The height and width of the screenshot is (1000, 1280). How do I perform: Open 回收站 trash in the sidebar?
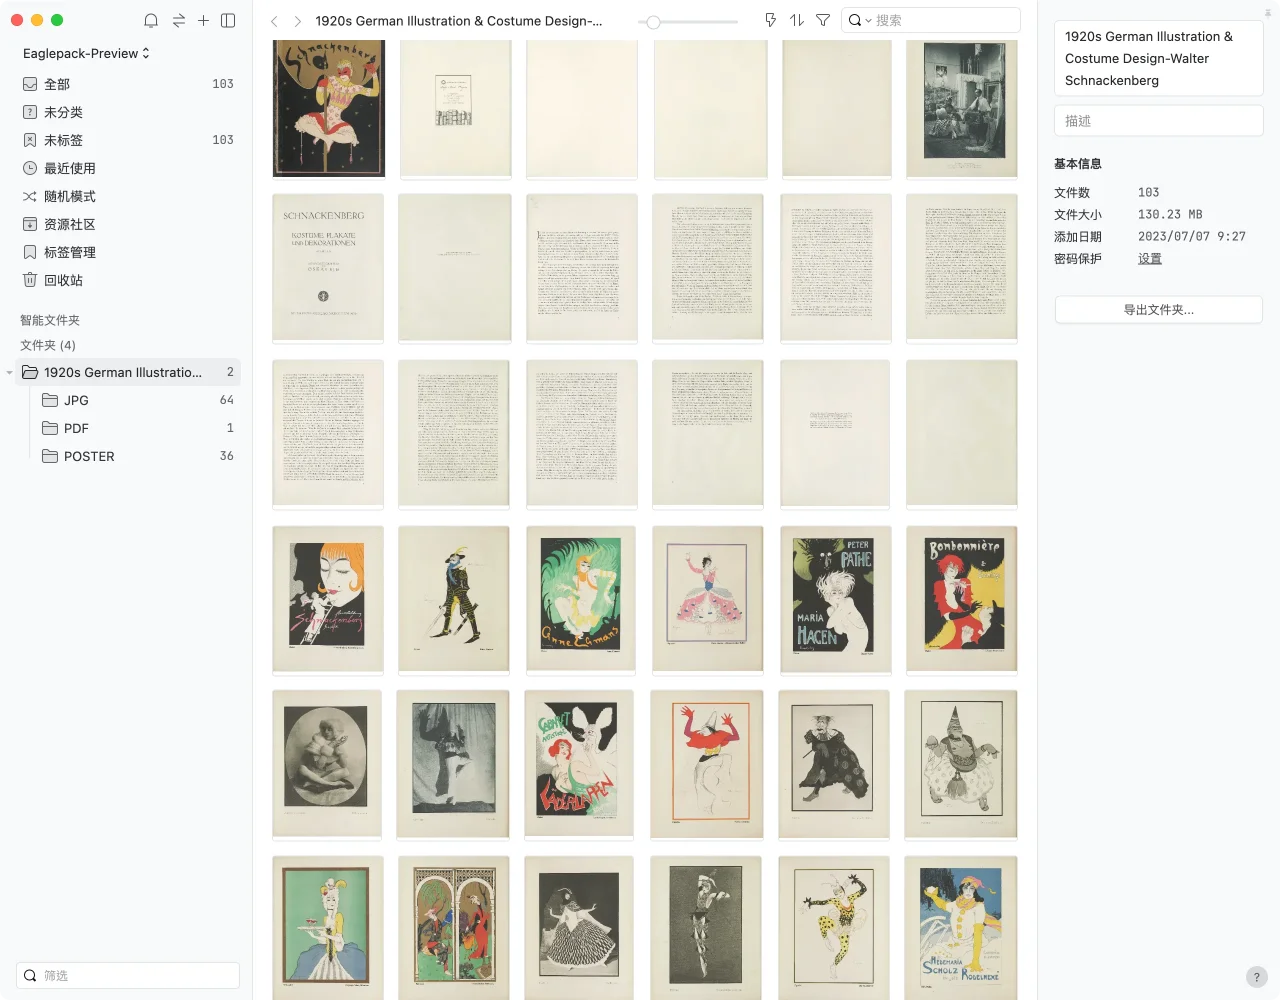click(x=128, y=280)
